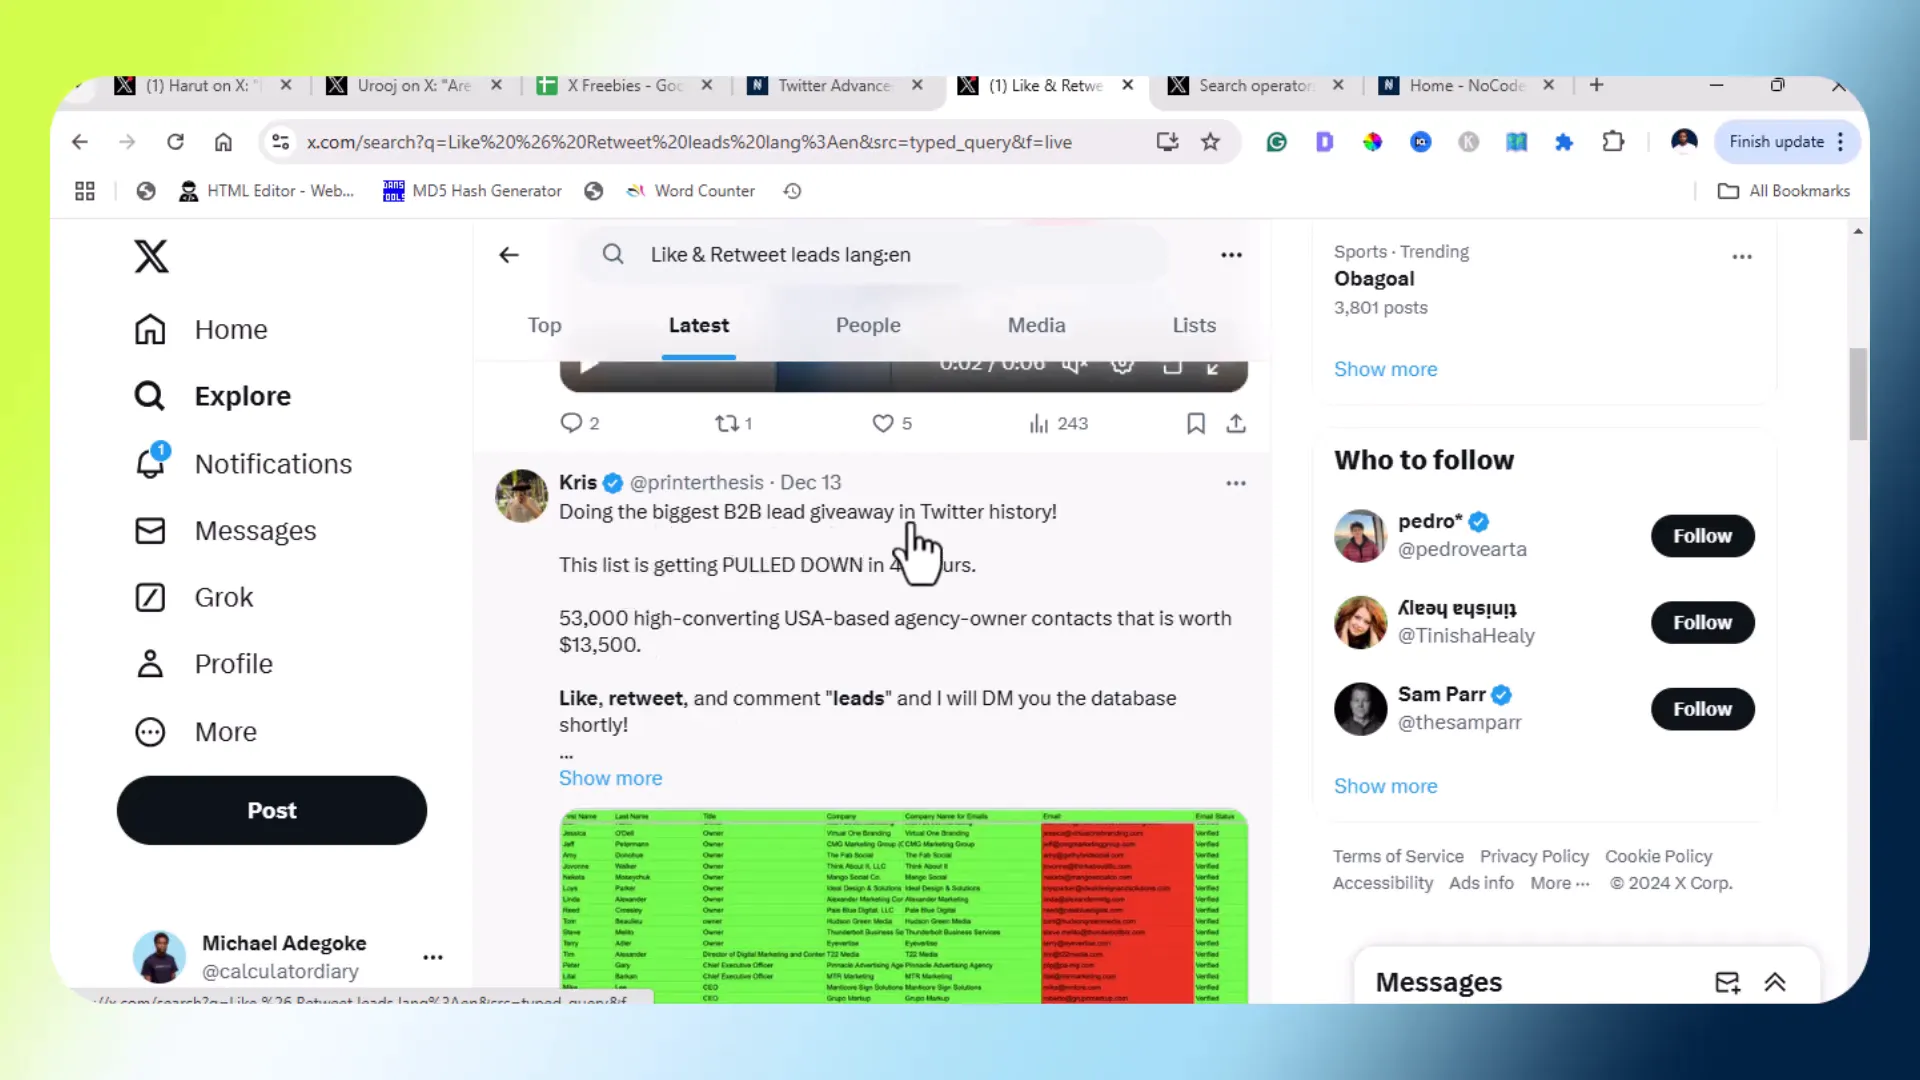Open Obagoal trend options menu

click(1742, 257)
